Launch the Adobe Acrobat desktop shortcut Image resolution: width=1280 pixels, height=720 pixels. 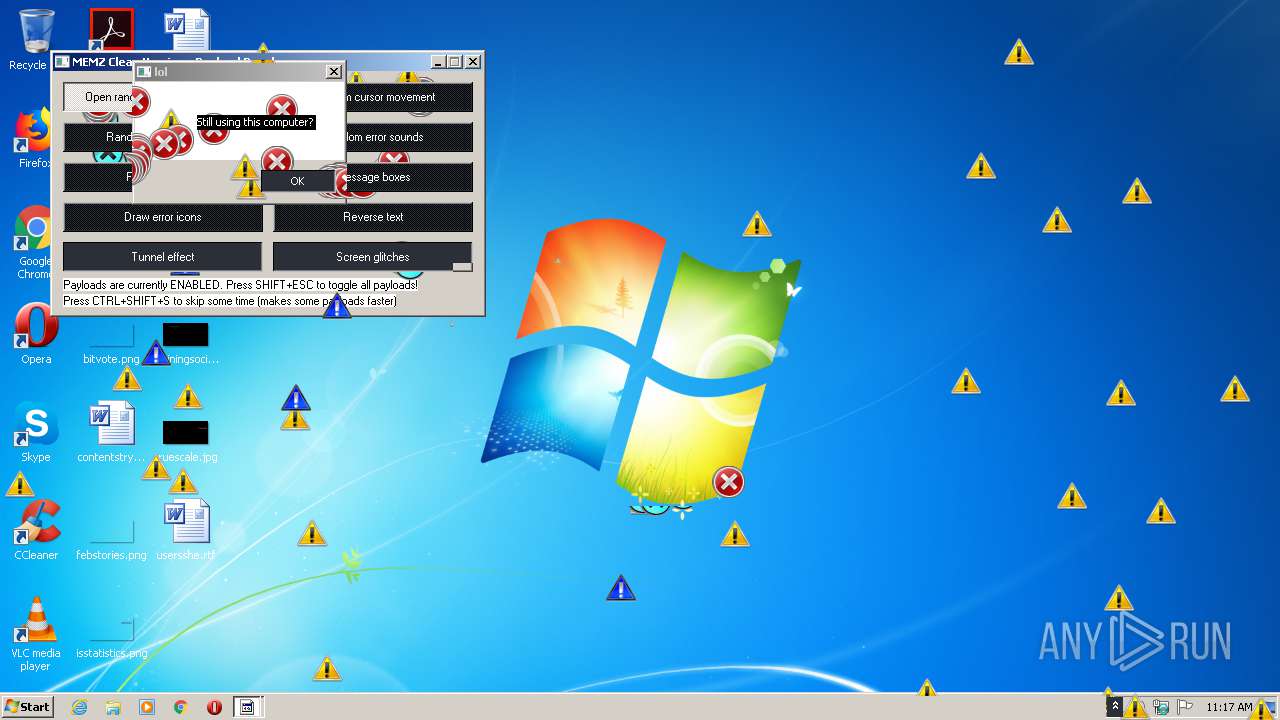111,30
